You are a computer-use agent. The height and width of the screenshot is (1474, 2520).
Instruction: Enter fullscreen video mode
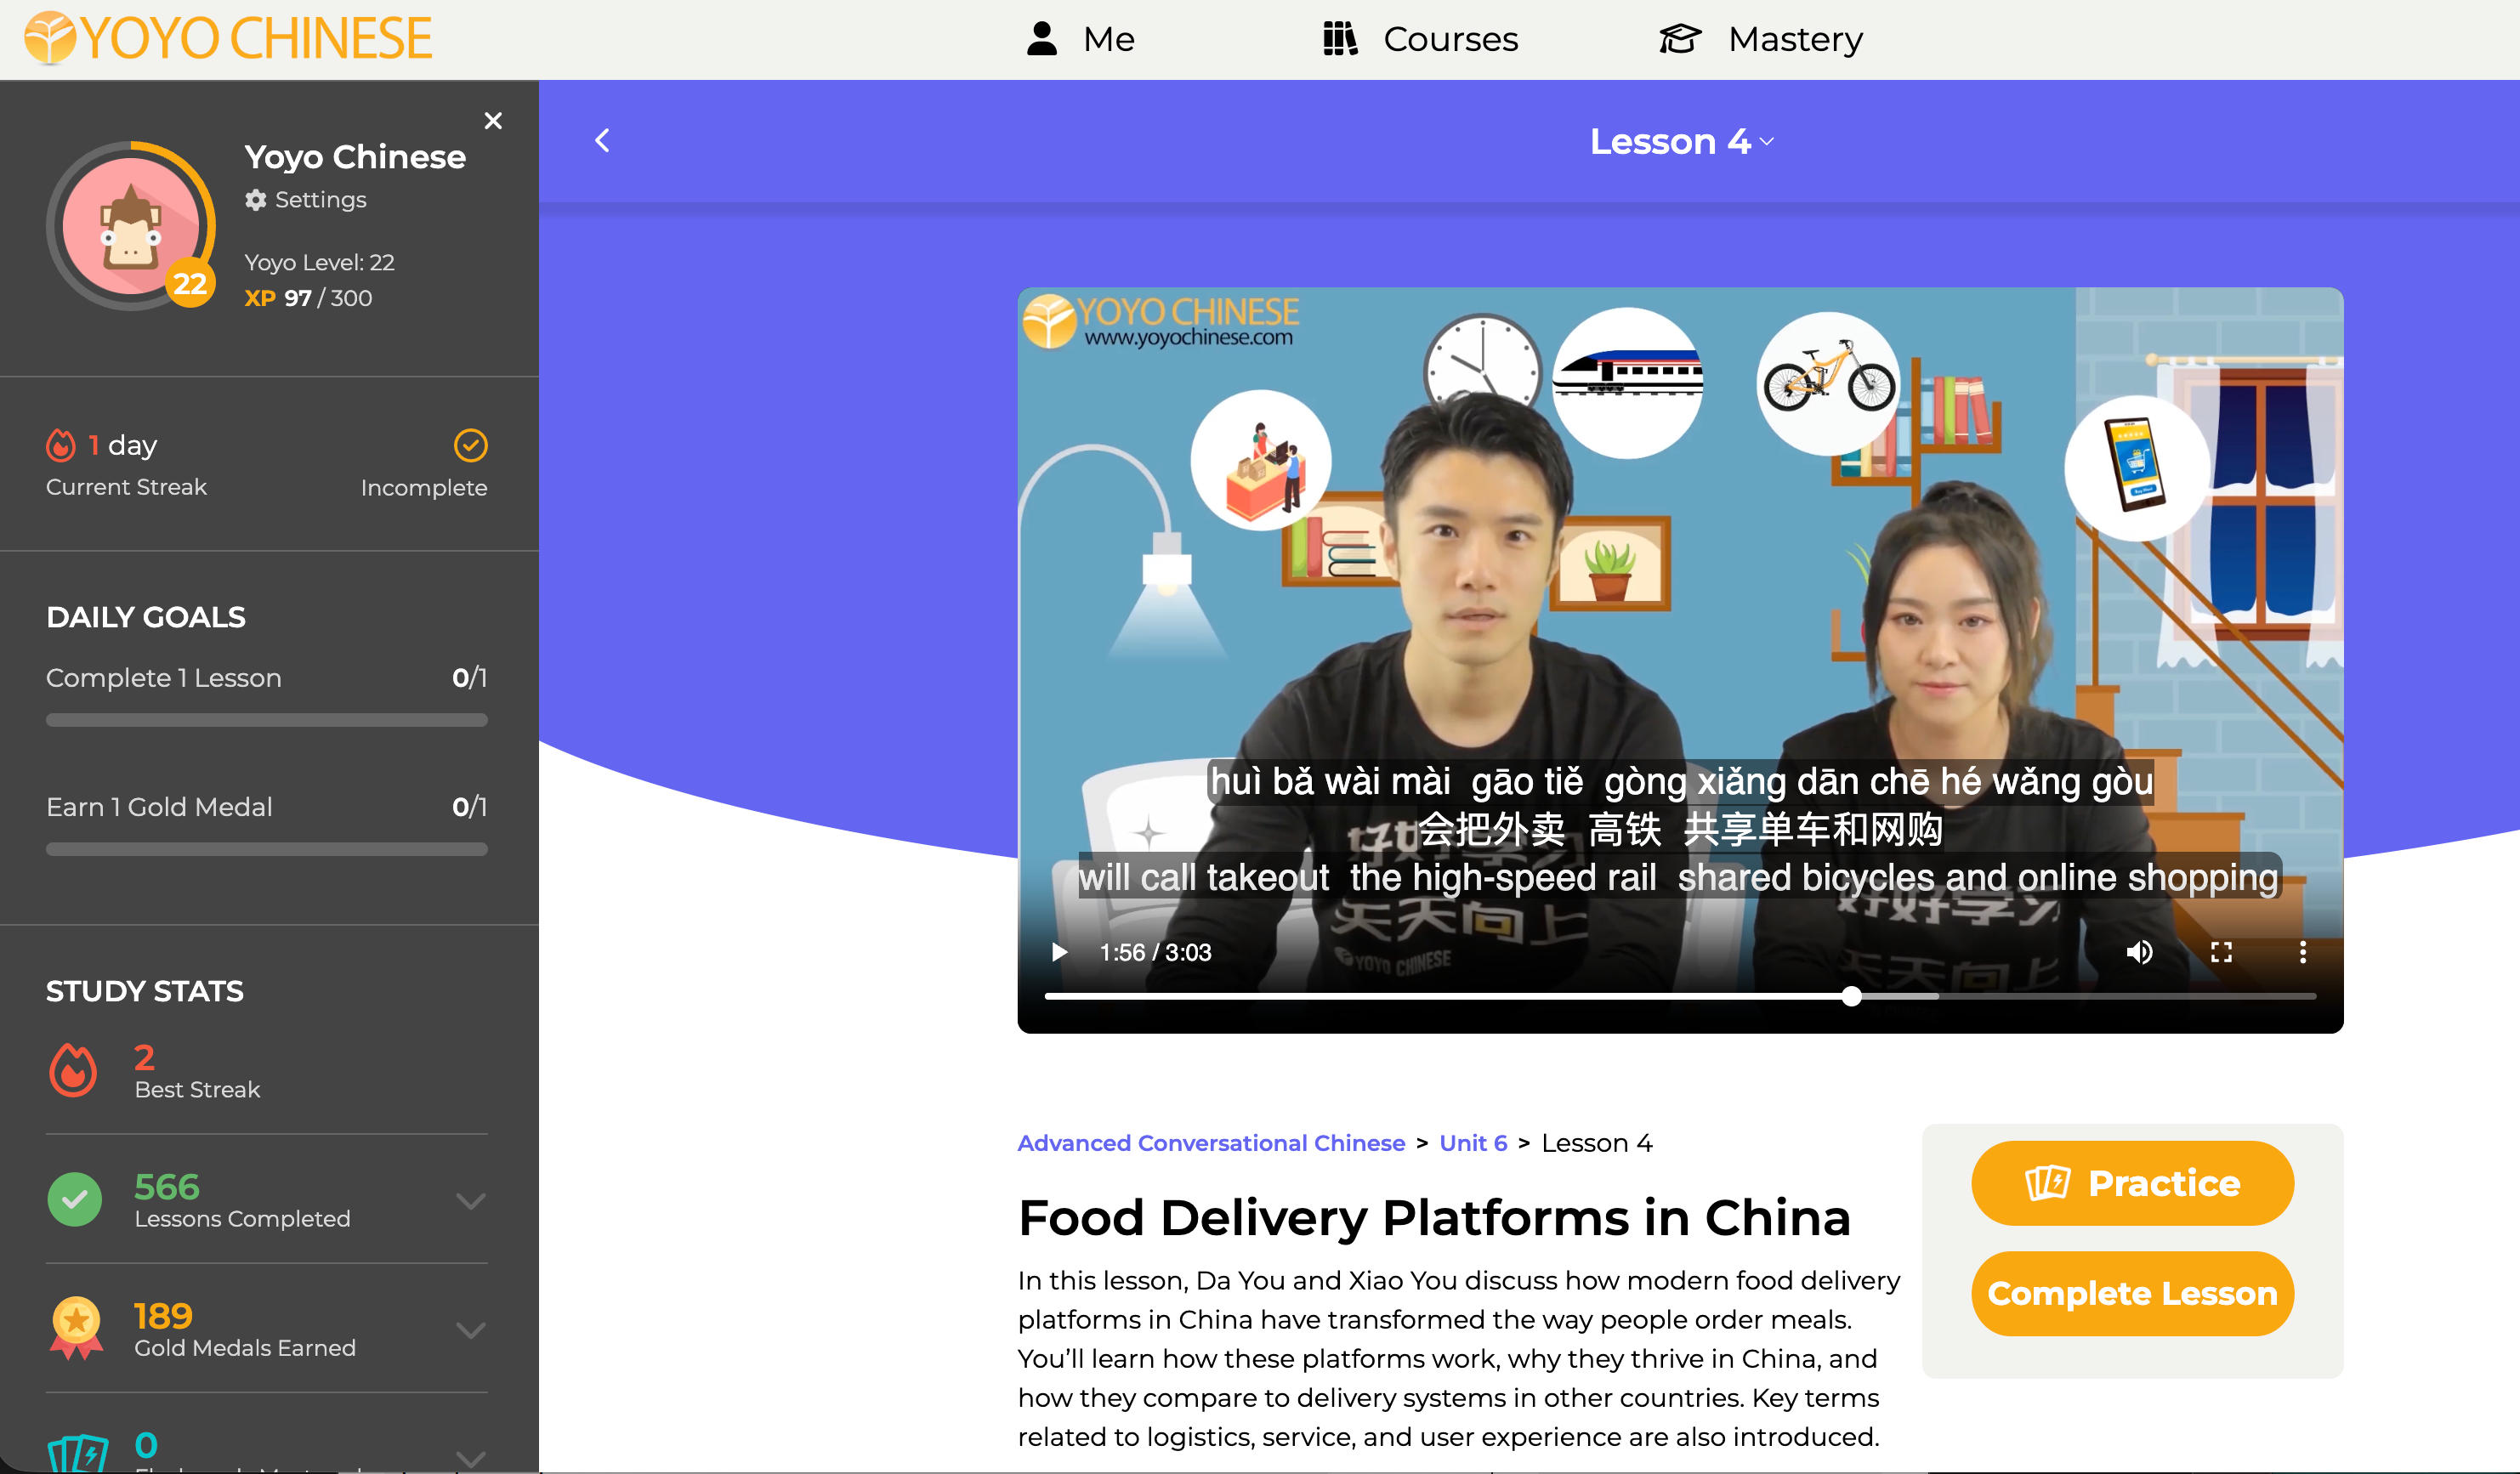pyautogui.click(x=2221, y=952)
